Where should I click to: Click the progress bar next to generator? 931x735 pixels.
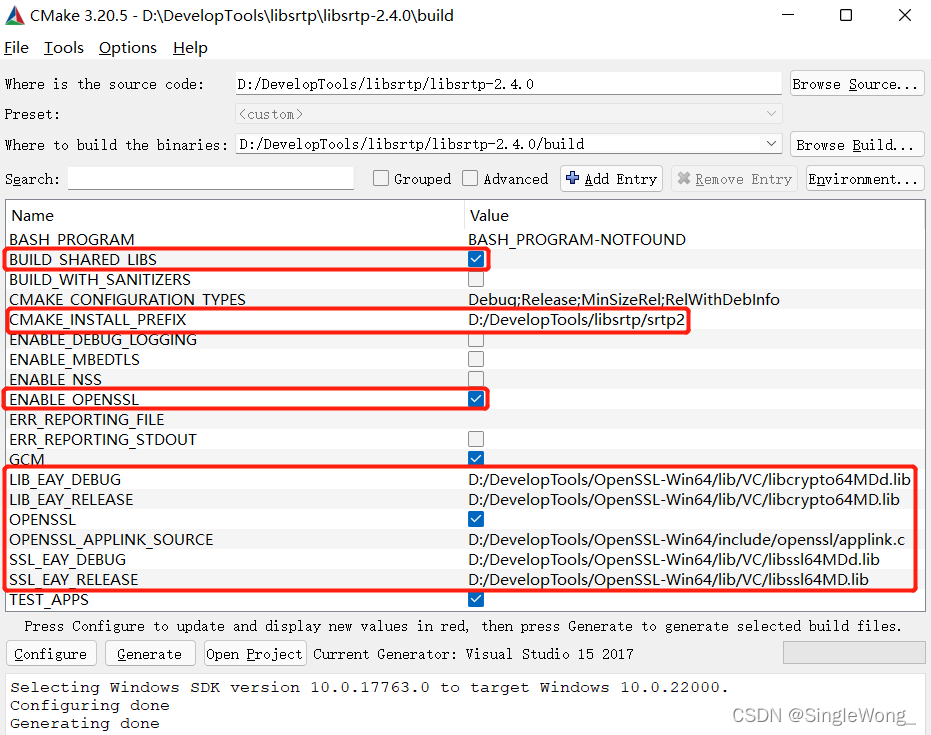click(x=854, y=652)
